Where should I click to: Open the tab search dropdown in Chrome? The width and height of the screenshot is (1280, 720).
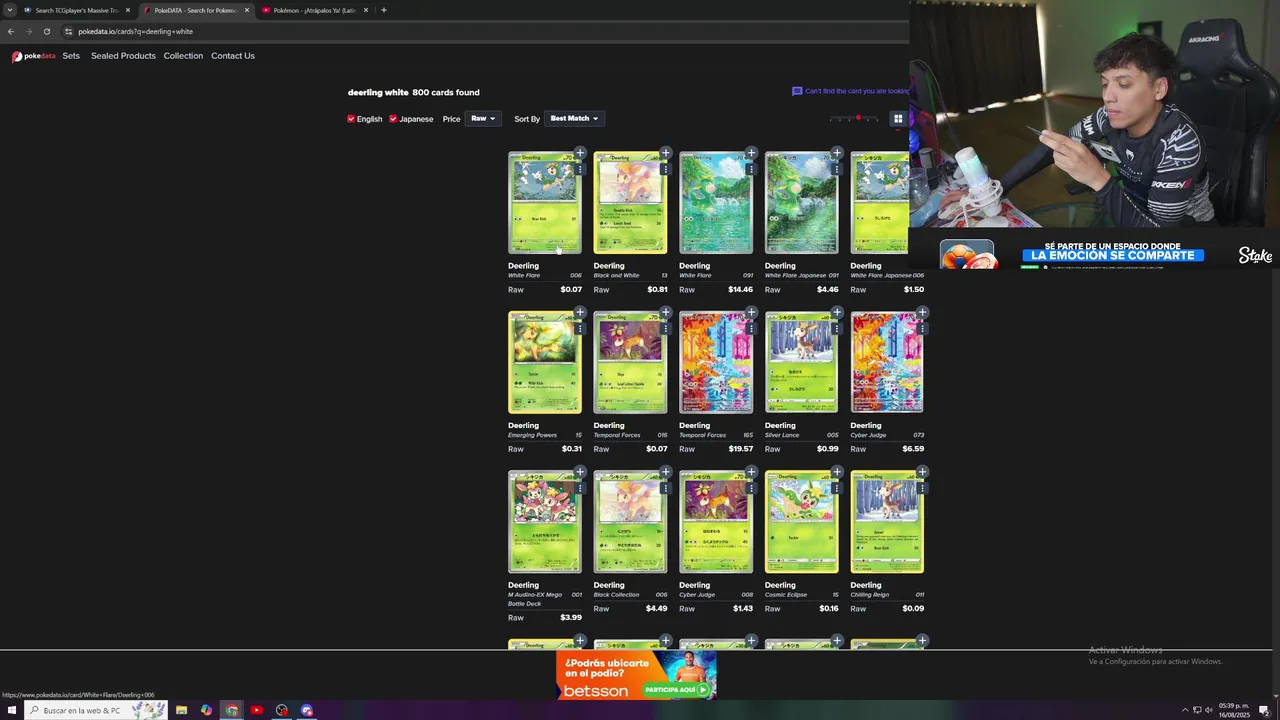[10, 10]
